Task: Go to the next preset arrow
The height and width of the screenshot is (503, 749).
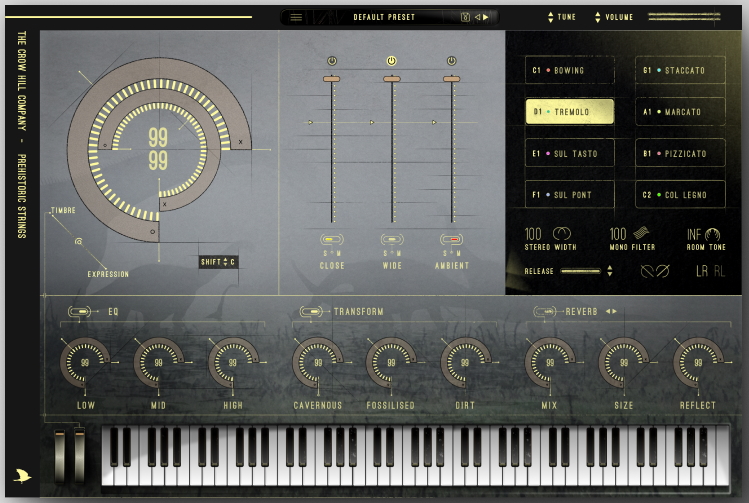Action: (487, 17)
